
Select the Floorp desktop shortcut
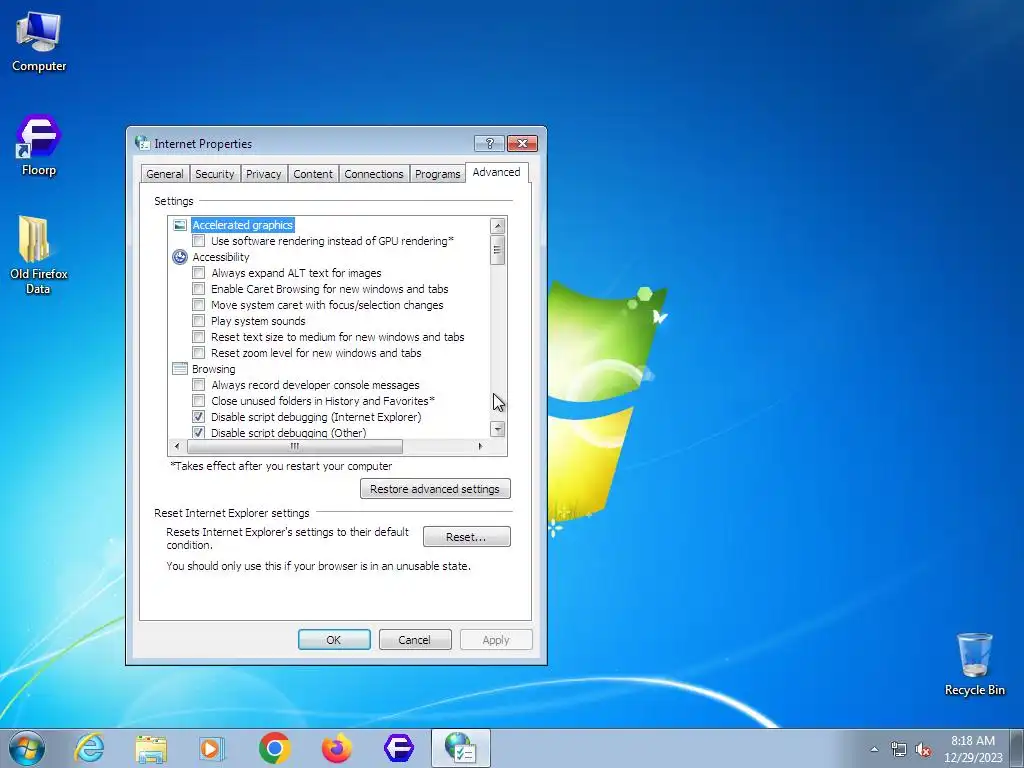[x=39, y=146]
